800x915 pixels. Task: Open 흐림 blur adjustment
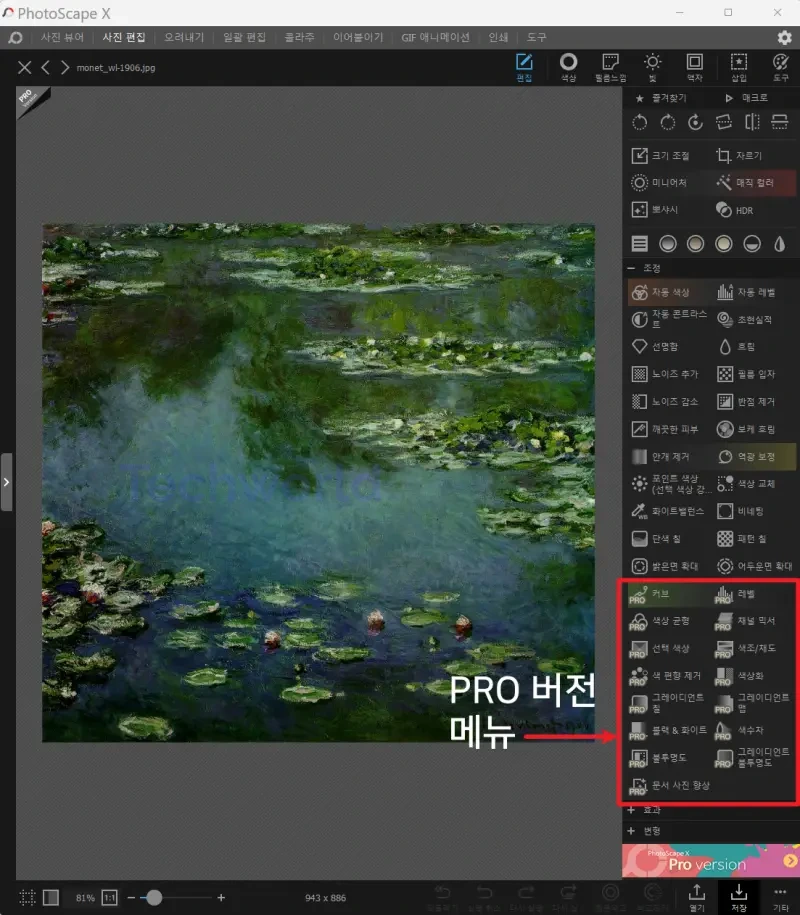(x=736, y=347)
